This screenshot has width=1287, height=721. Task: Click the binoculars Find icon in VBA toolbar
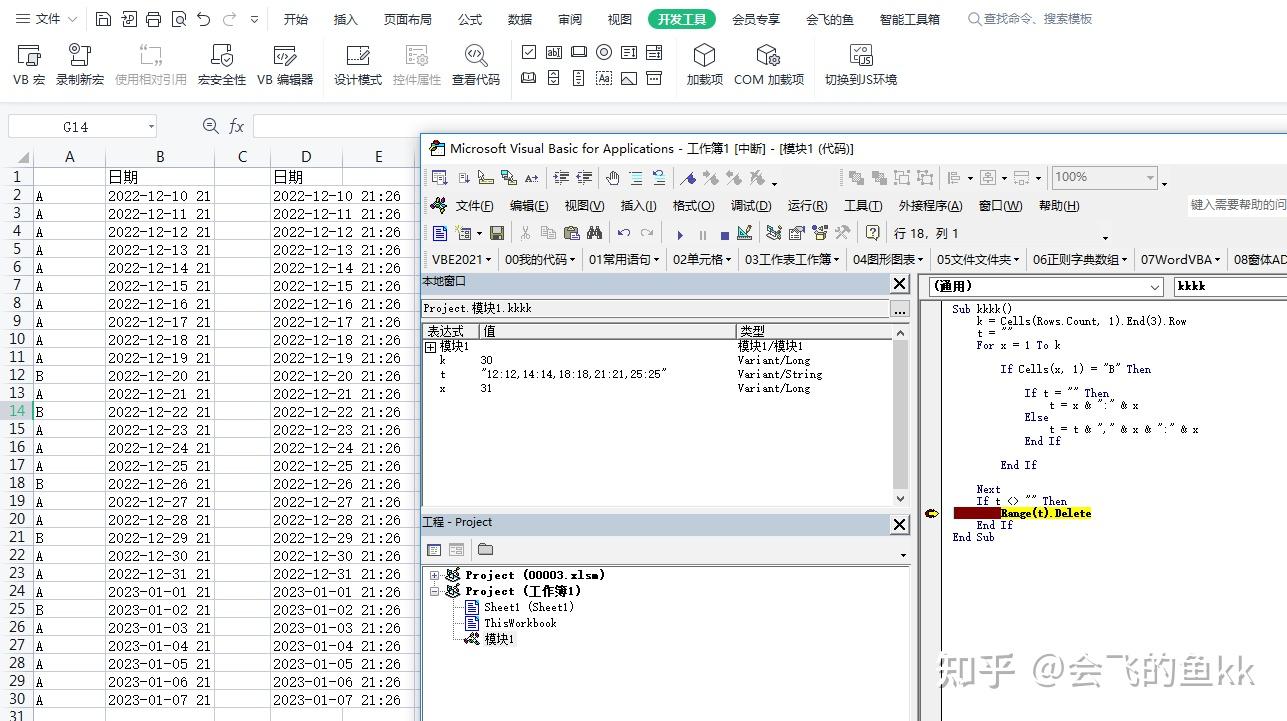coord(595,233)
